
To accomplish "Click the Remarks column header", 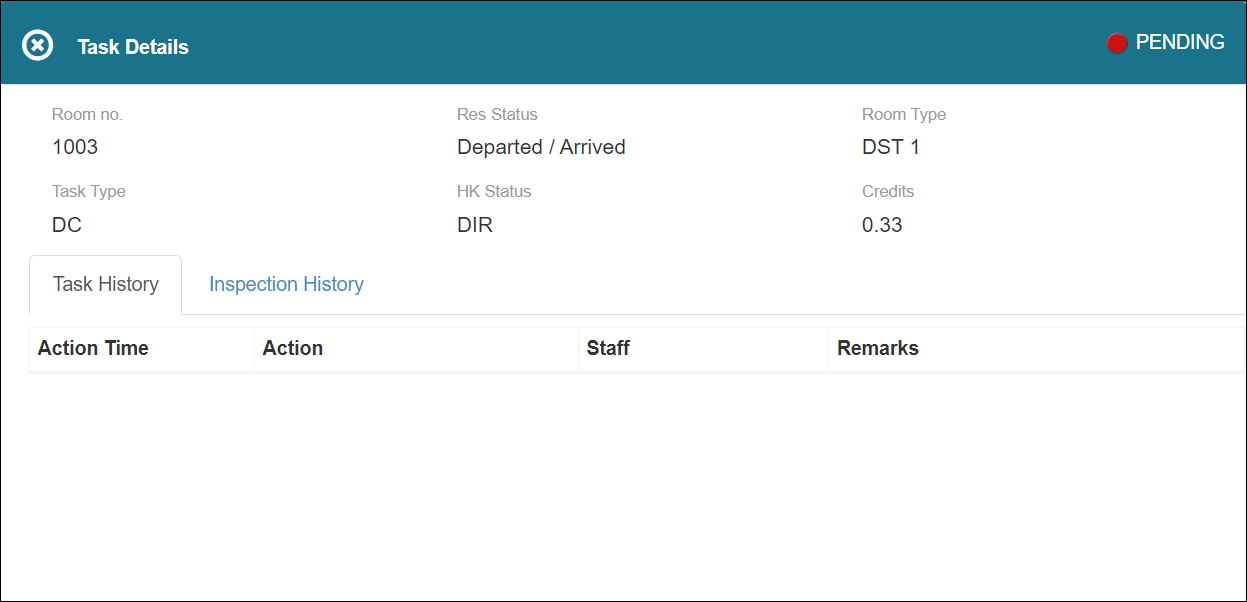I will coord(878,348).
